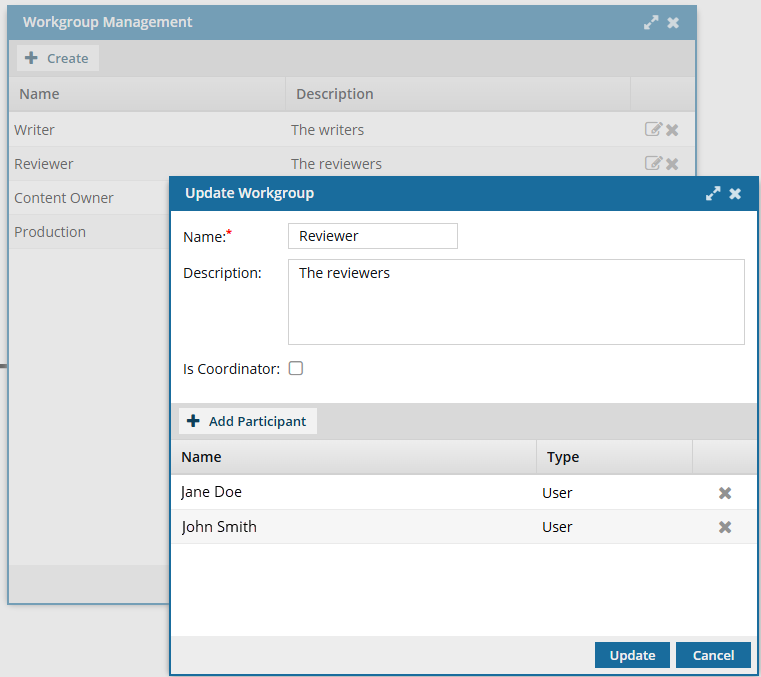The image size is (761, 677).
Task: Click the edit icon for Reviewer workgroup
Action: pyautogui.click(x=653, y=163)
